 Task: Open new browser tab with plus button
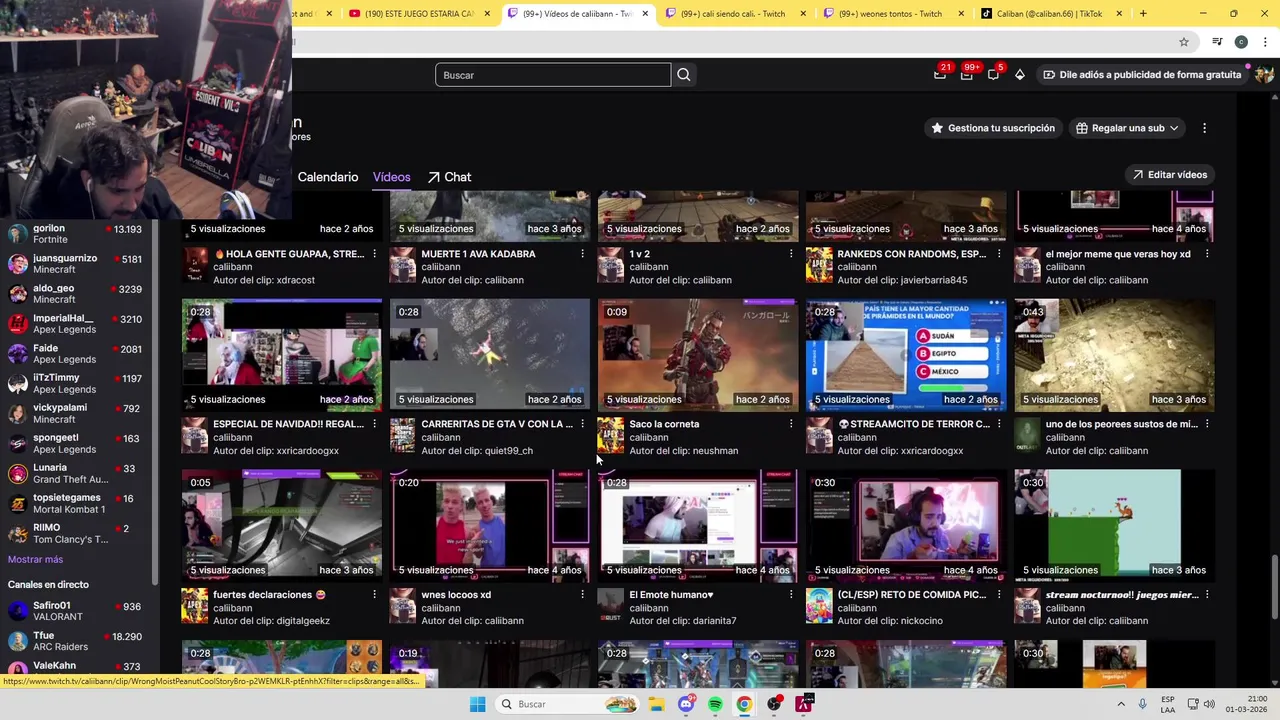coord(1143,14)
